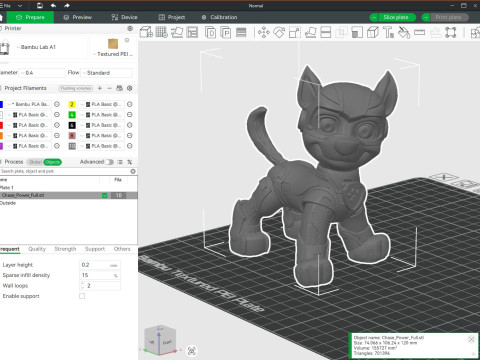
Task: Click the Undo arrow icon
Action: (53, 5)
